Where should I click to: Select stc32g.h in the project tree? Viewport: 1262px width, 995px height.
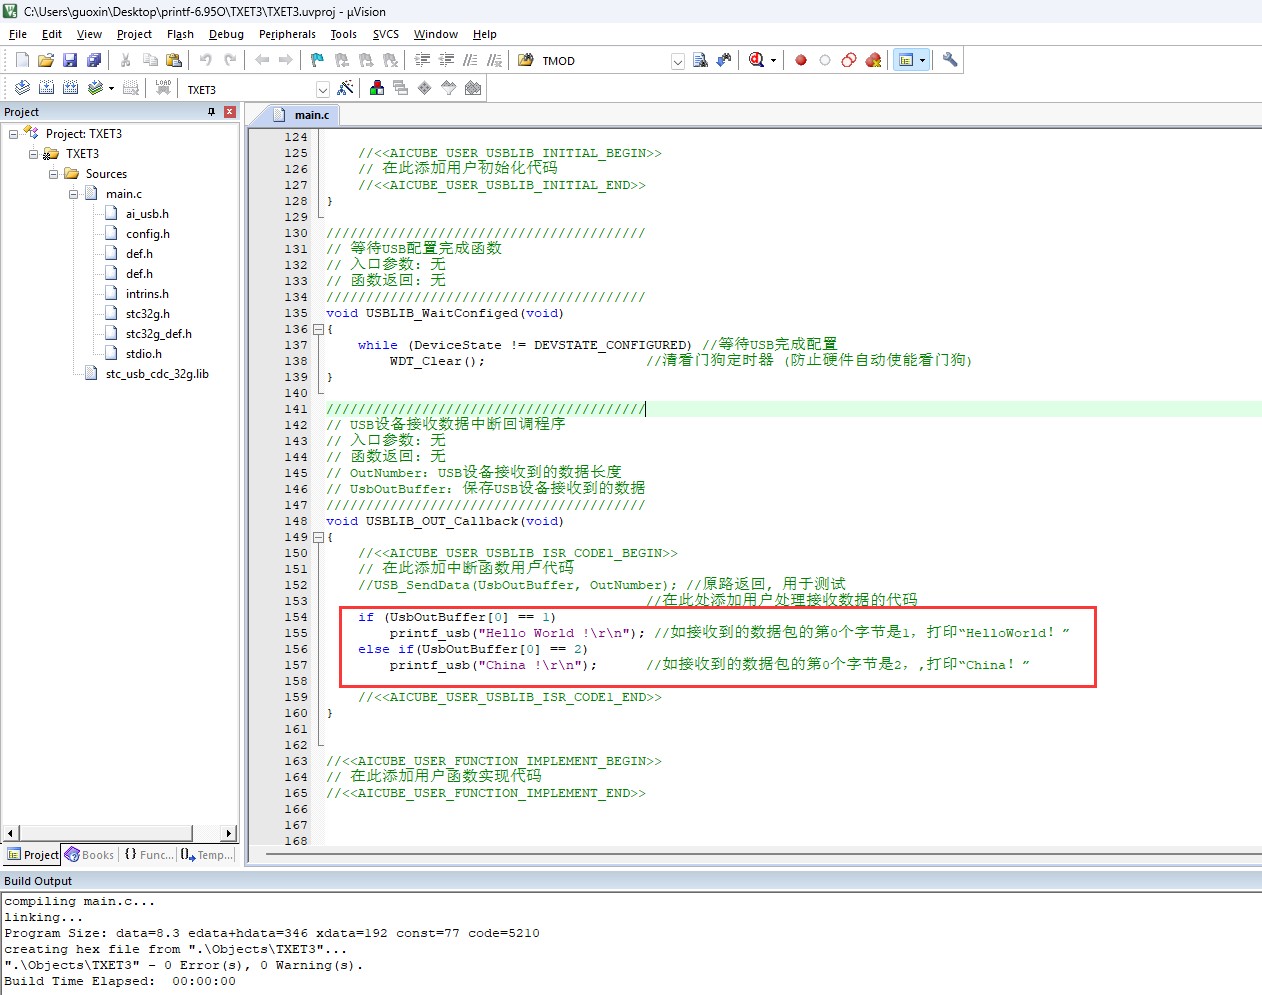click(147, 314)
